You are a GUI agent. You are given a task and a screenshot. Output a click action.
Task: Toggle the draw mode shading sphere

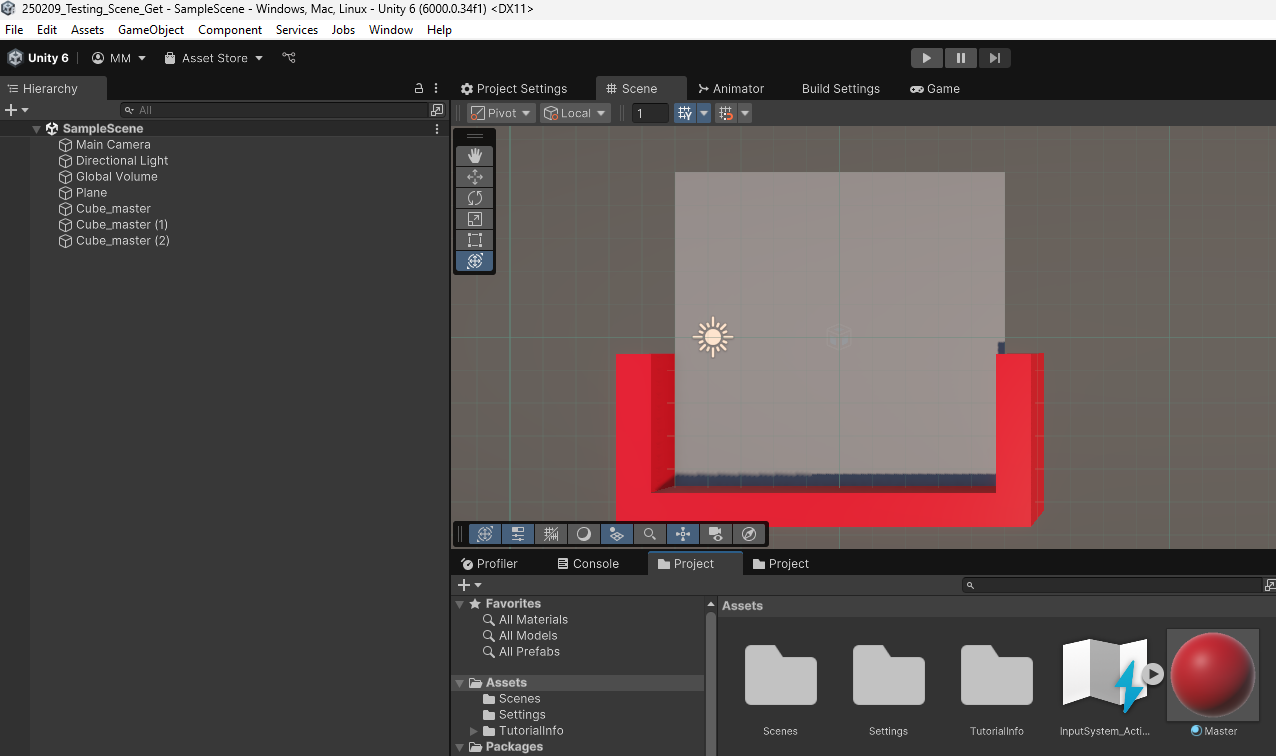click(584, 534)
